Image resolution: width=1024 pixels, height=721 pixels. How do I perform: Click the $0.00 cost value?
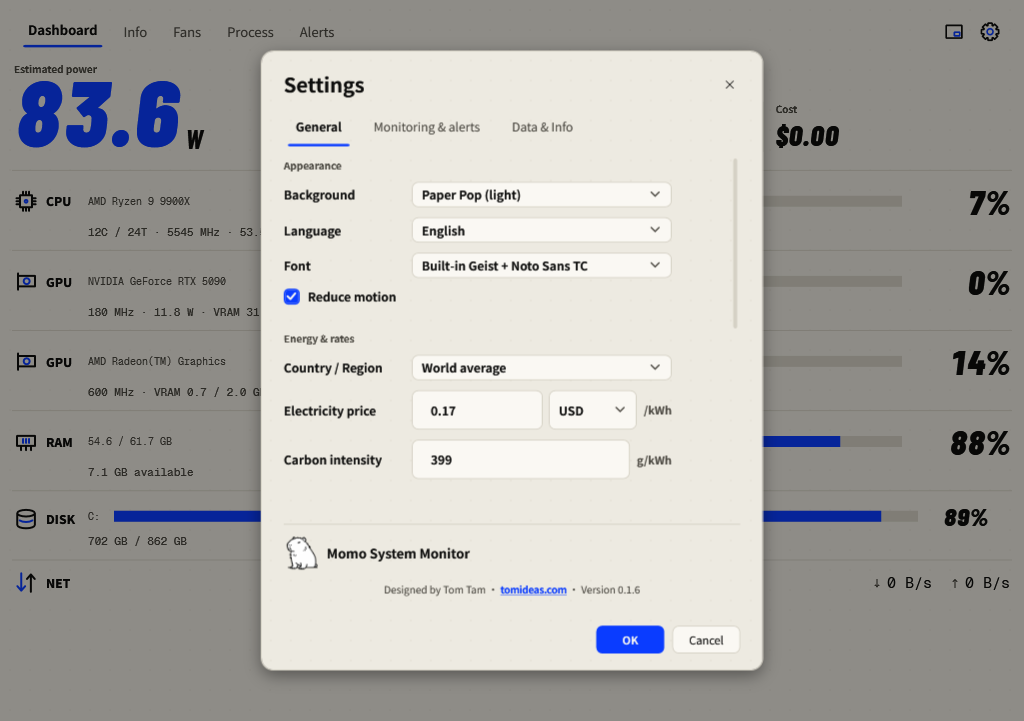[807, 136]
